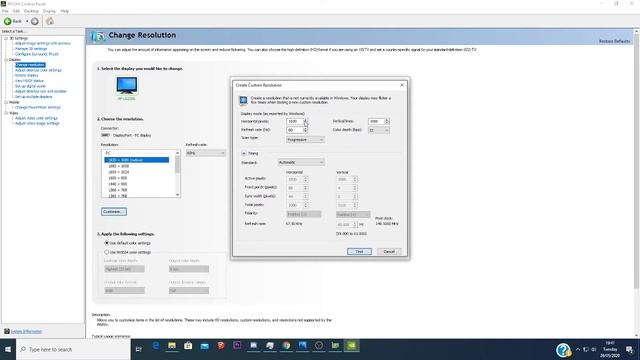Viewport: 640px width, 360px height.
Task: Click Refresh rate (Hz) spinner arrows
Action: pyautogui.click(x=306, y=130)
